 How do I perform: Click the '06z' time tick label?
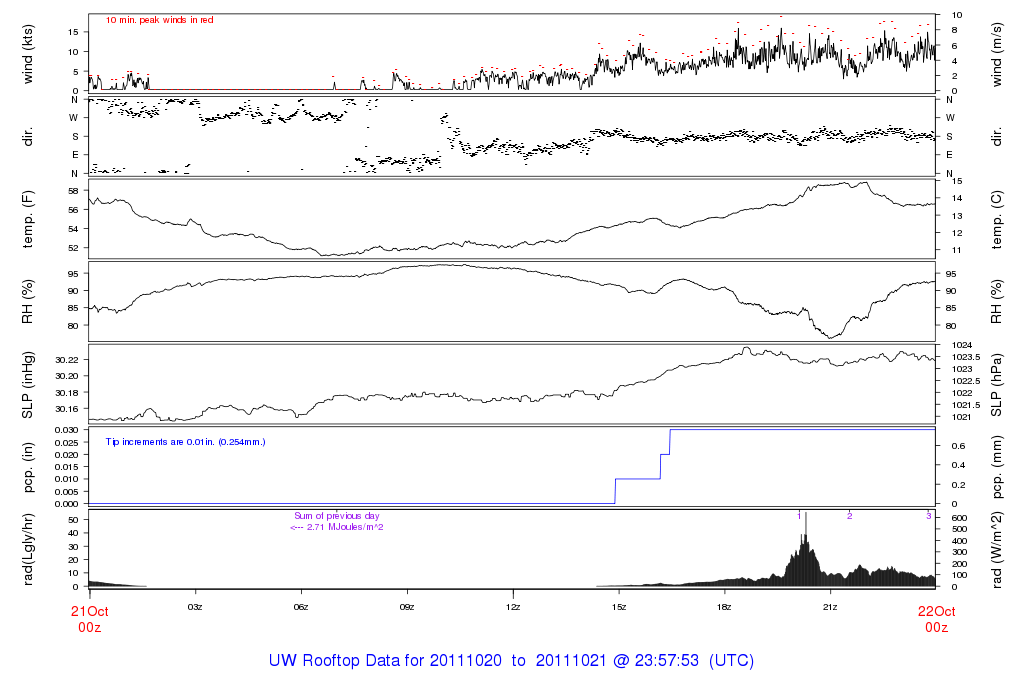pos(300,607)
